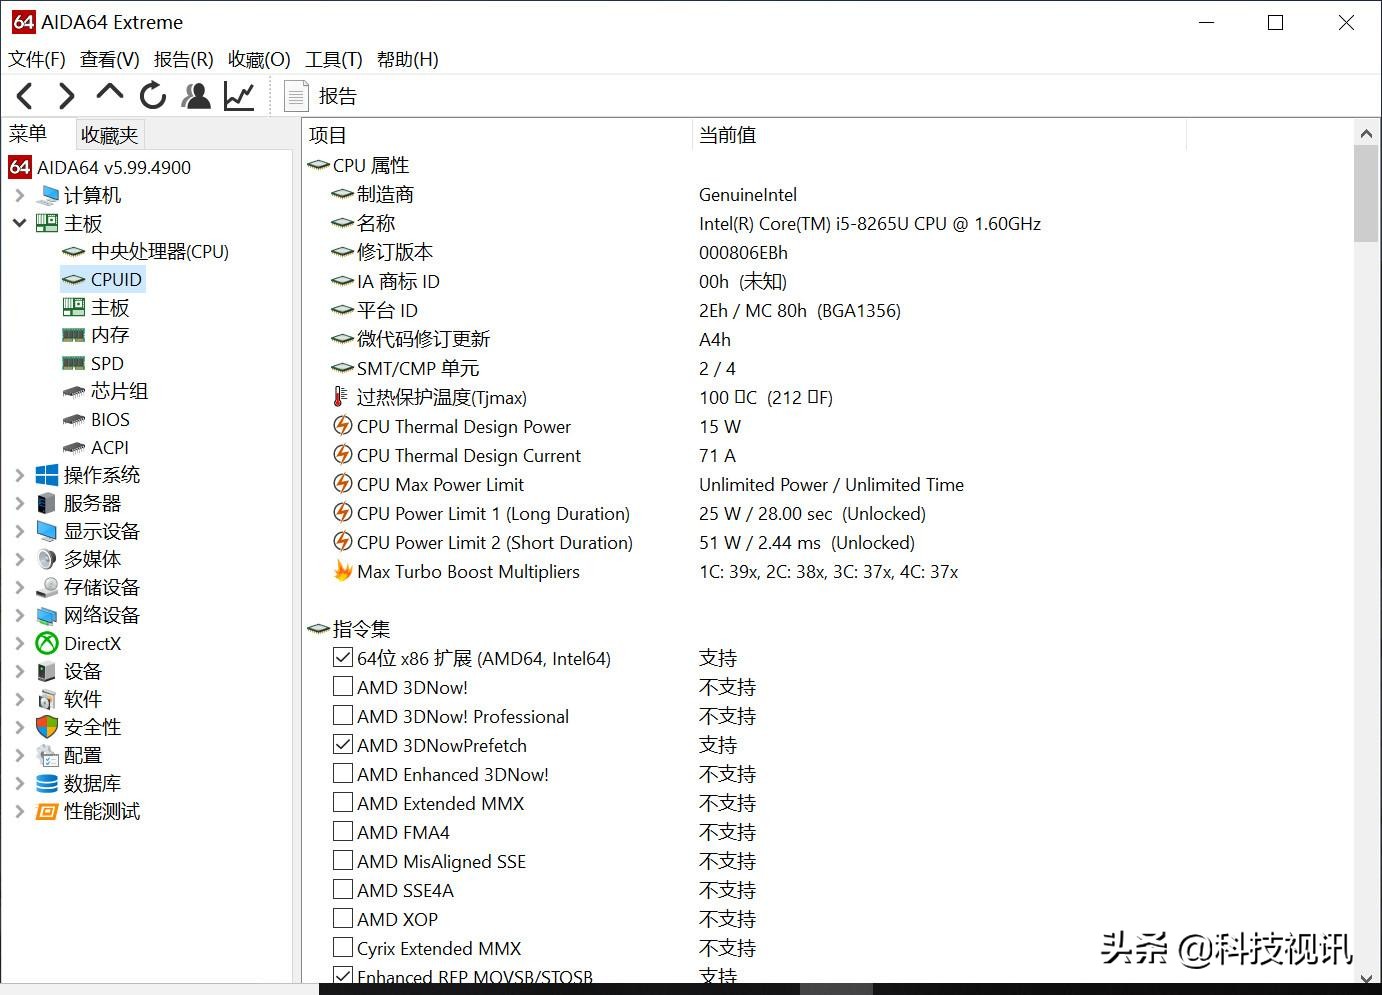Toggle the AMD 3DNow! checkbox
The height and width of the screenshot is (995, 1382).
343,686
